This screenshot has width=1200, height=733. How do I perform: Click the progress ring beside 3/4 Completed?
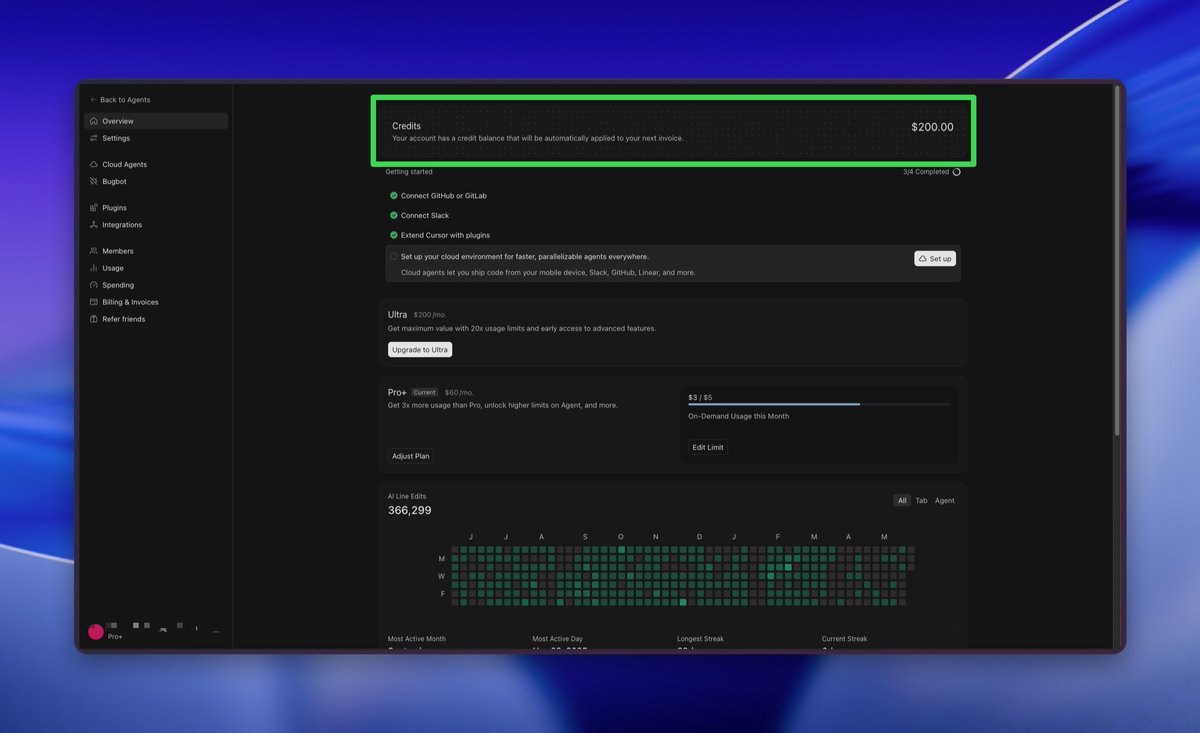[x=957, y=172]
